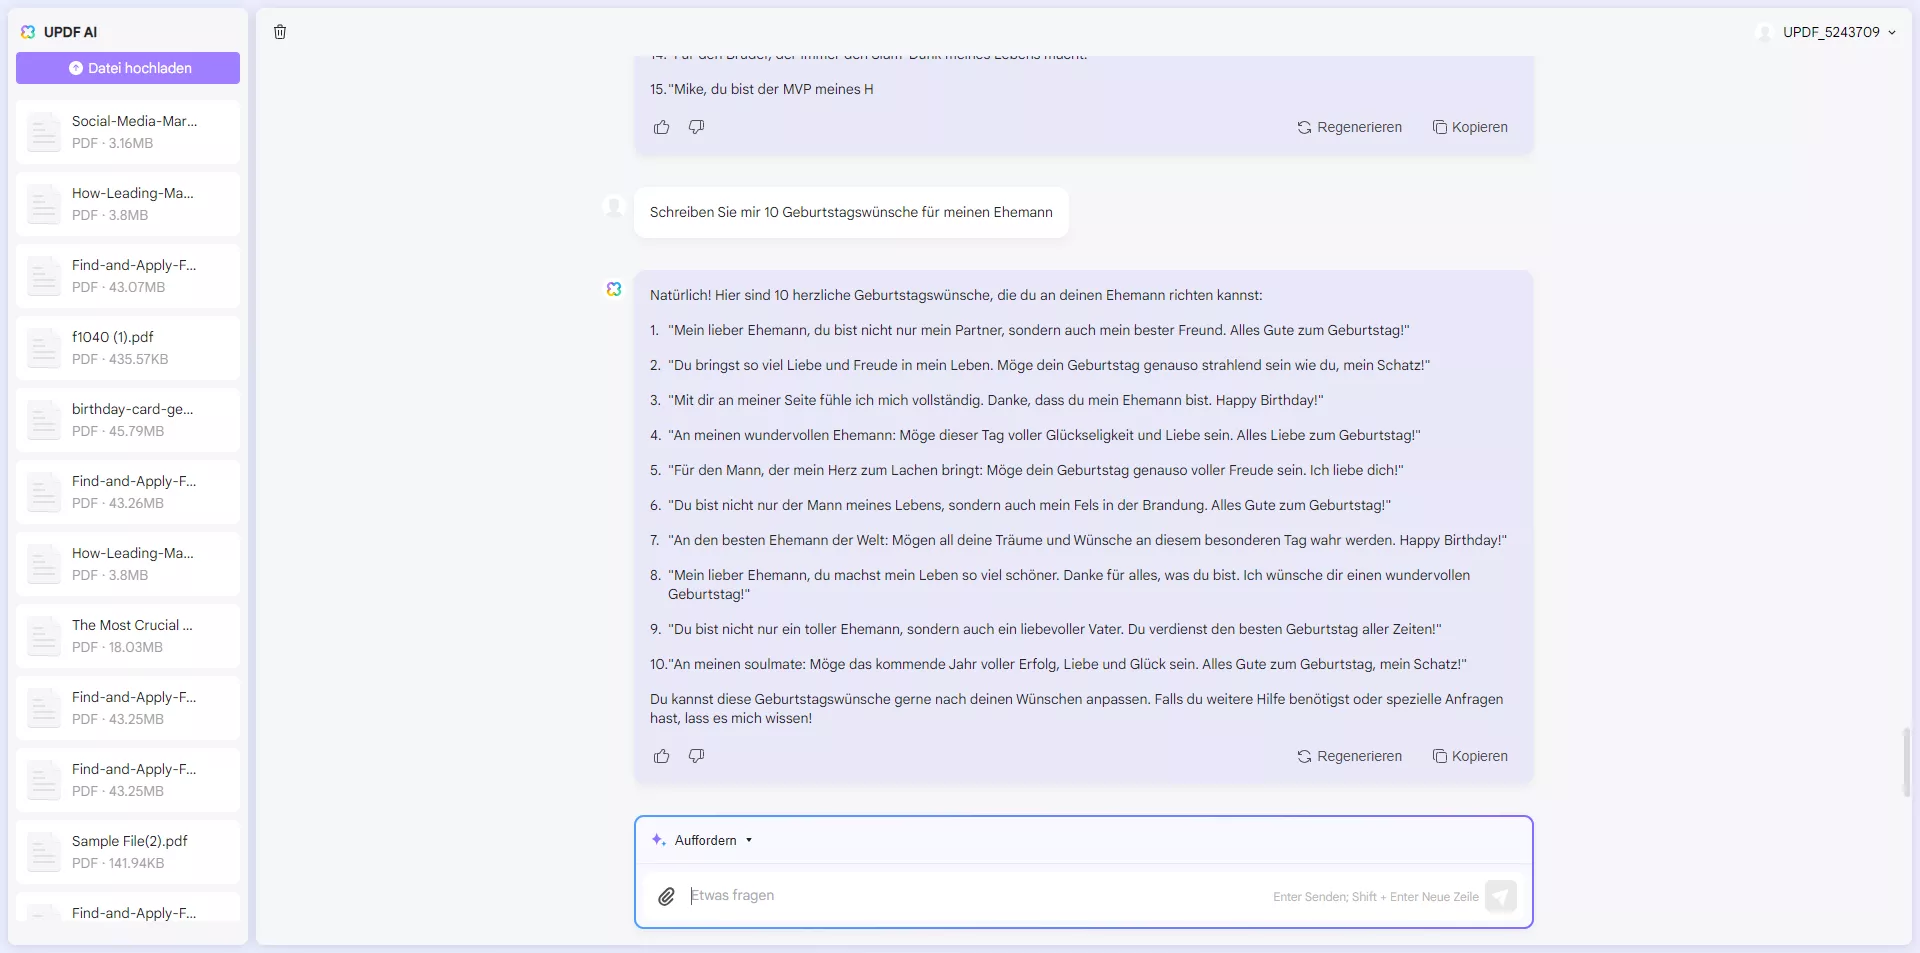The width and height of the screenshot is (1920, 953).
Task: Click the account avatar next to UPDF_5243709
Action: tap(1764, 32)
